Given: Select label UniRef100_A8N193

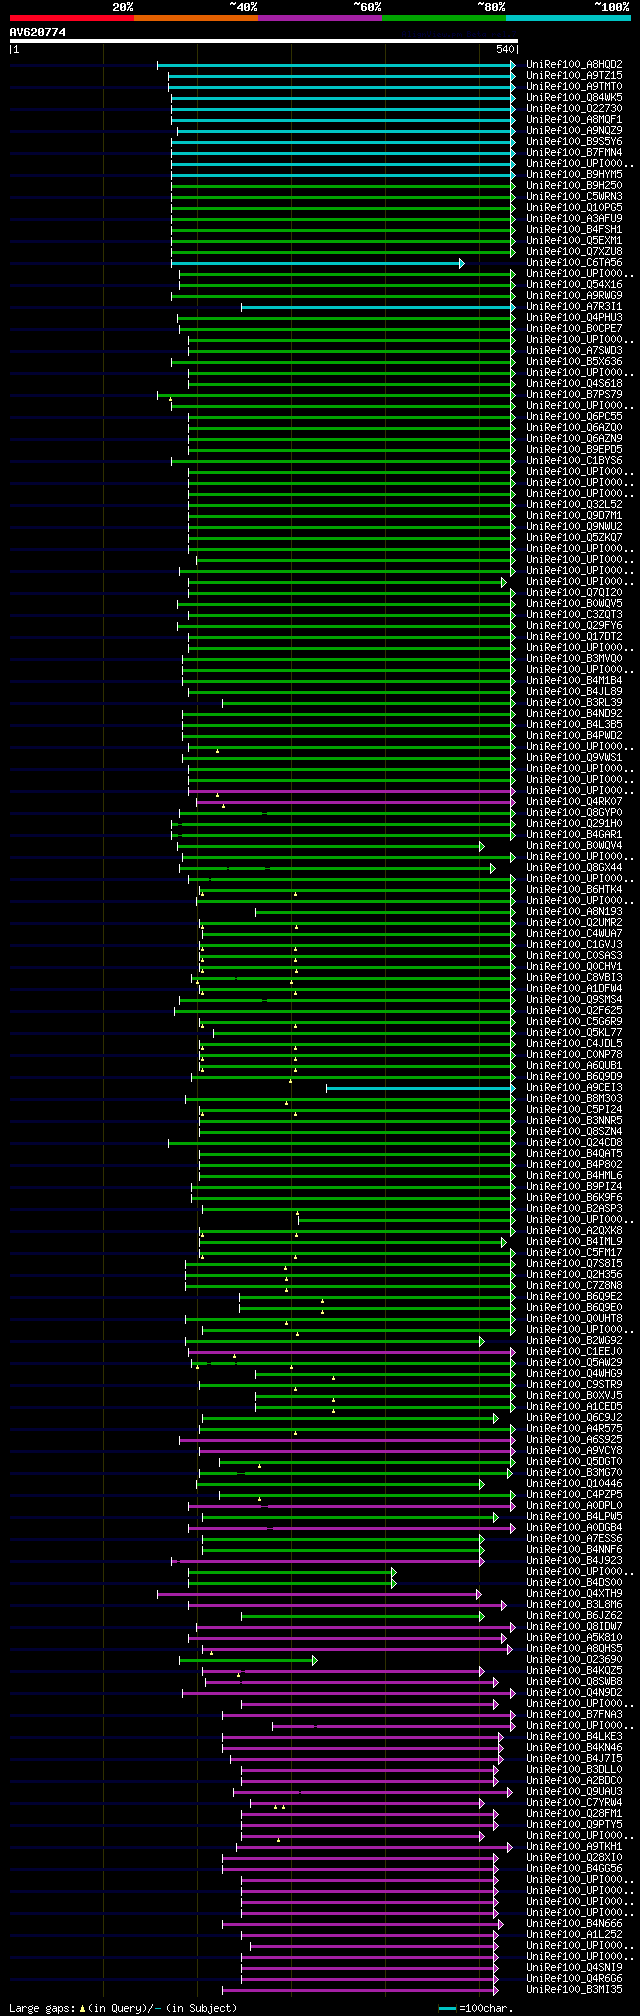Looking at the screenshot, I should 574,912.
